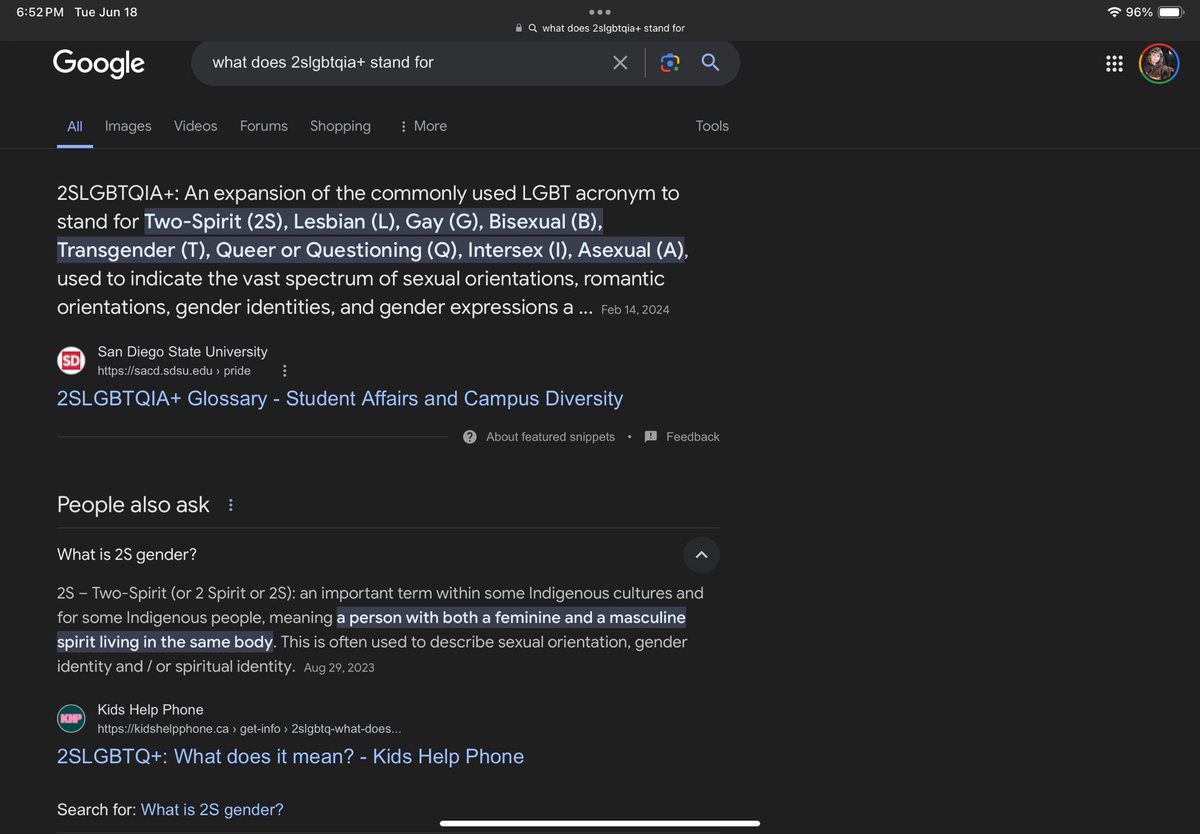1200x834 pixels.
Task: Collapse the 'What is 2S gender?' question
Action: (701, 555)
